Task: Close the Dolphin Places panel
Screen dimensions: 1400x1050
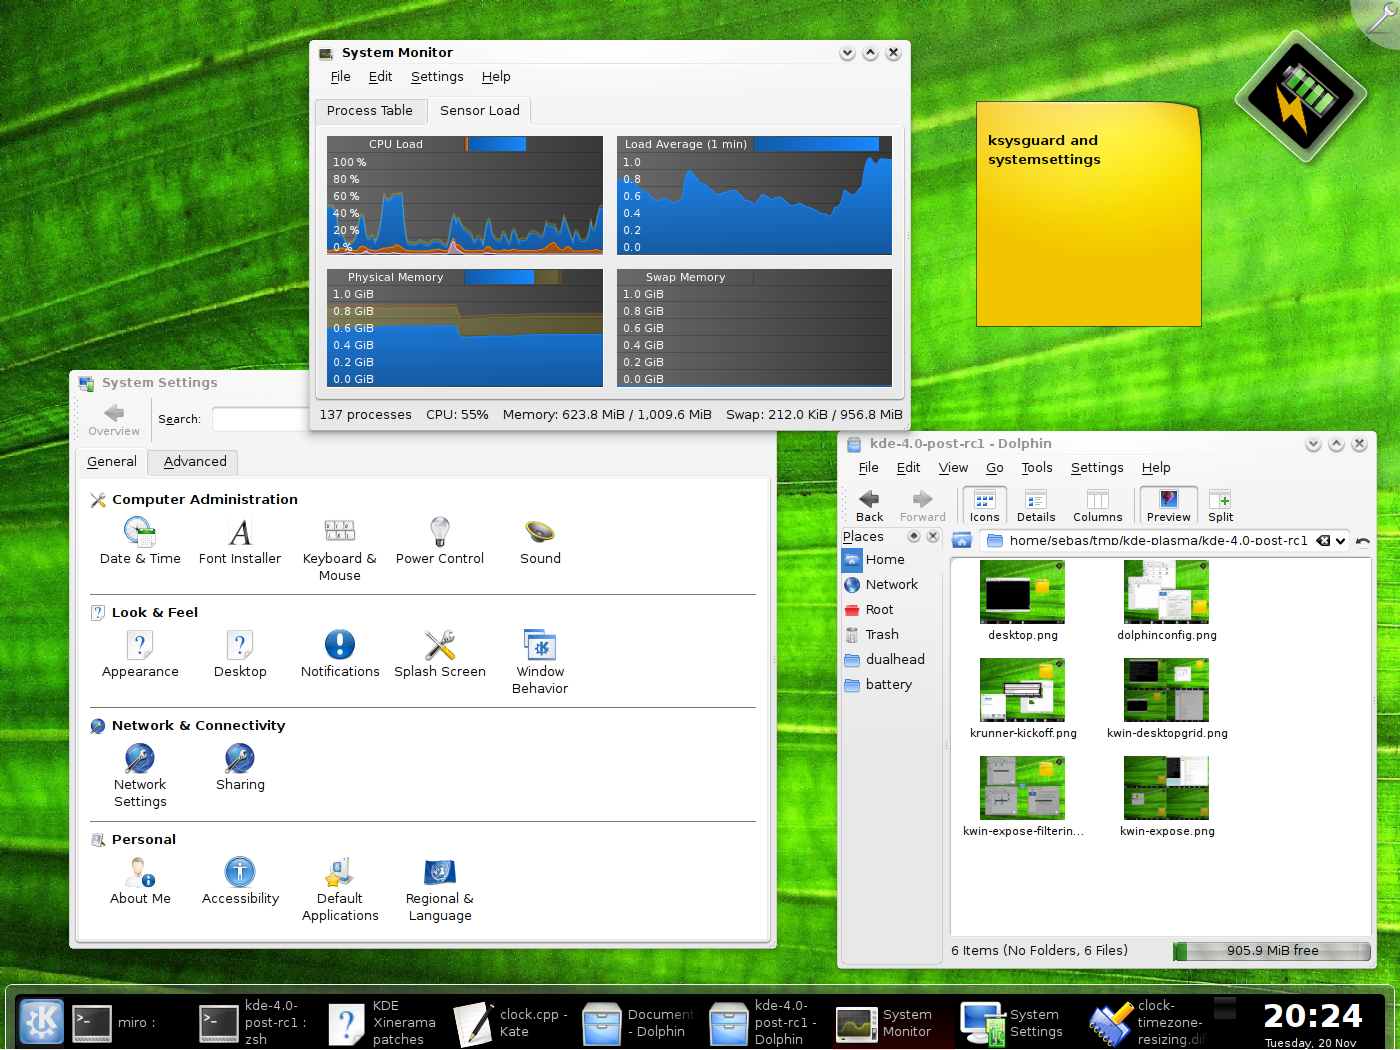Action: [933, 537]
